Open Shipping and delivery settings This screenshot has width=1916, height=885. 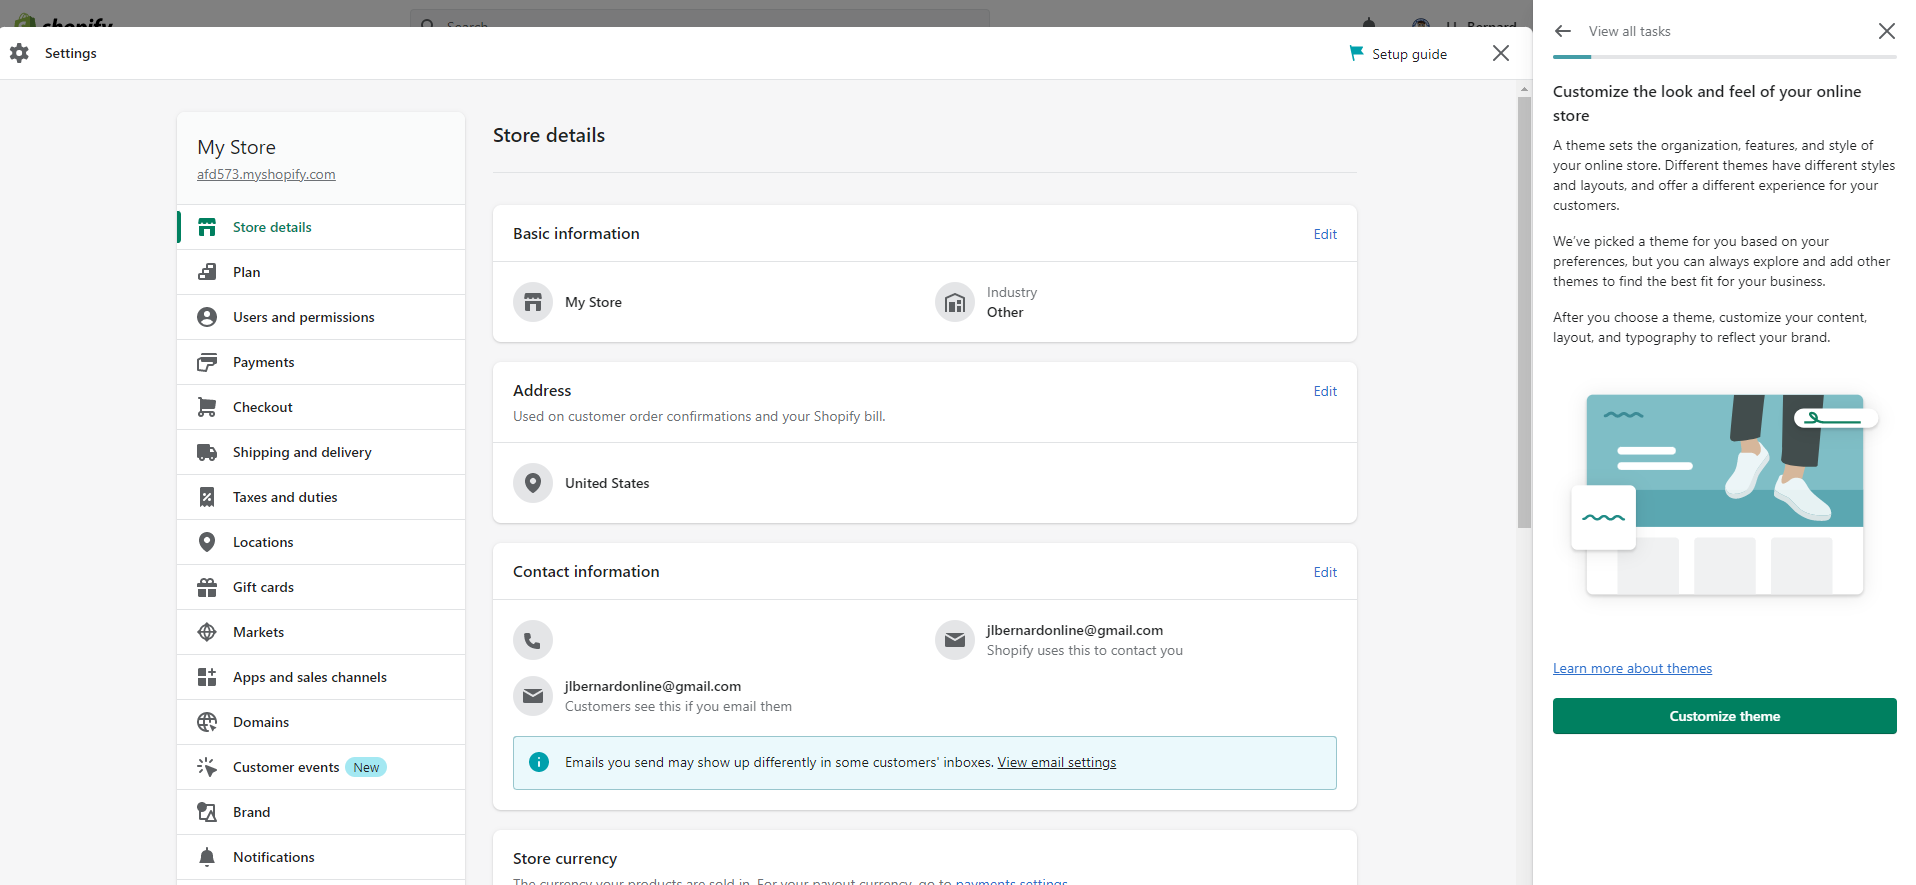click(321, 452)
